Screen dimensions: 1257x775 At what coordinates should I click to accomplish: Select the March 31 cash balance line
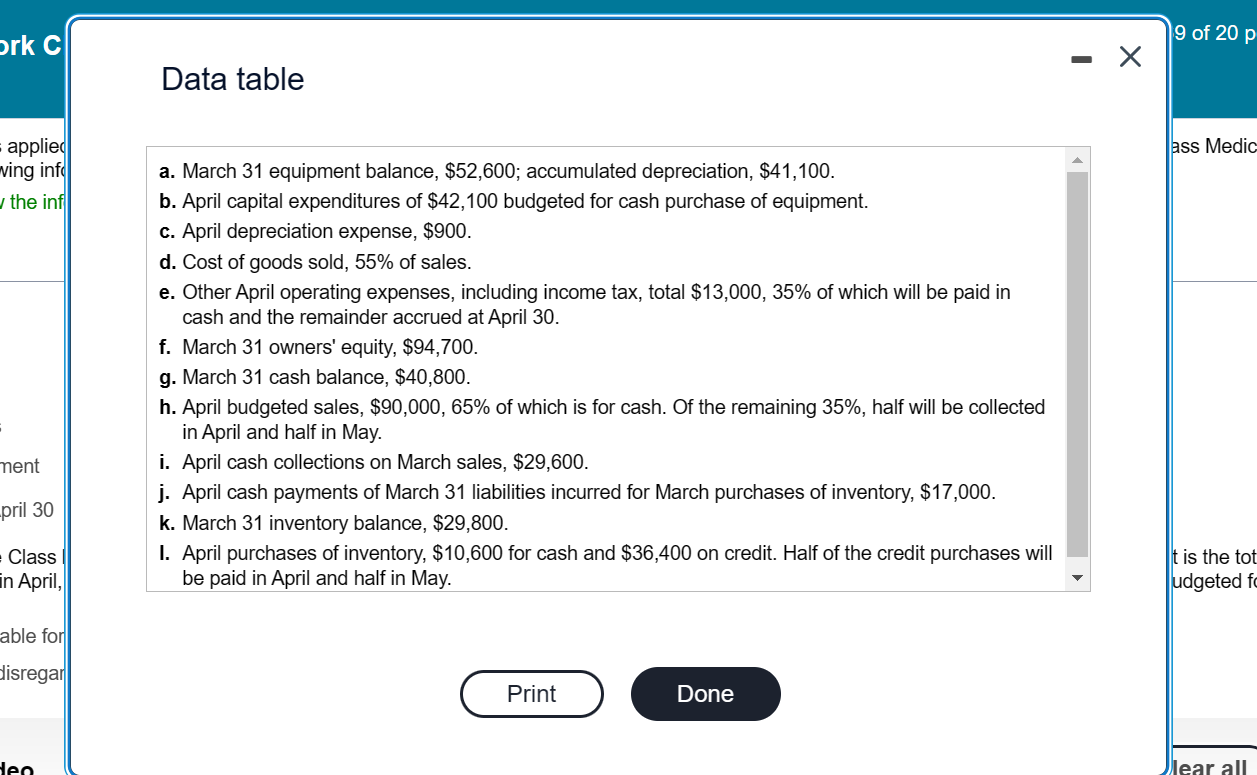[x=314, y=377]
